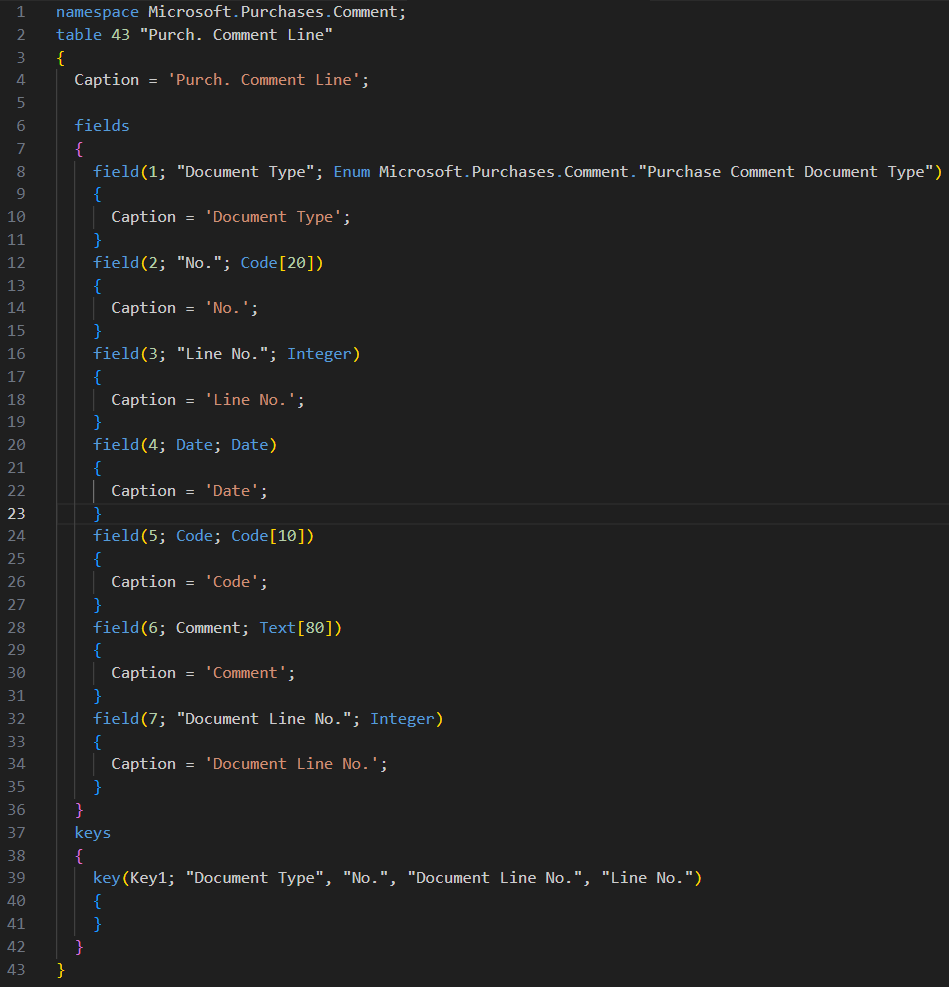The height and width of the screenshot is (987, 949).
Task: Click the 'keys' keyword
Action: [93, 832]
